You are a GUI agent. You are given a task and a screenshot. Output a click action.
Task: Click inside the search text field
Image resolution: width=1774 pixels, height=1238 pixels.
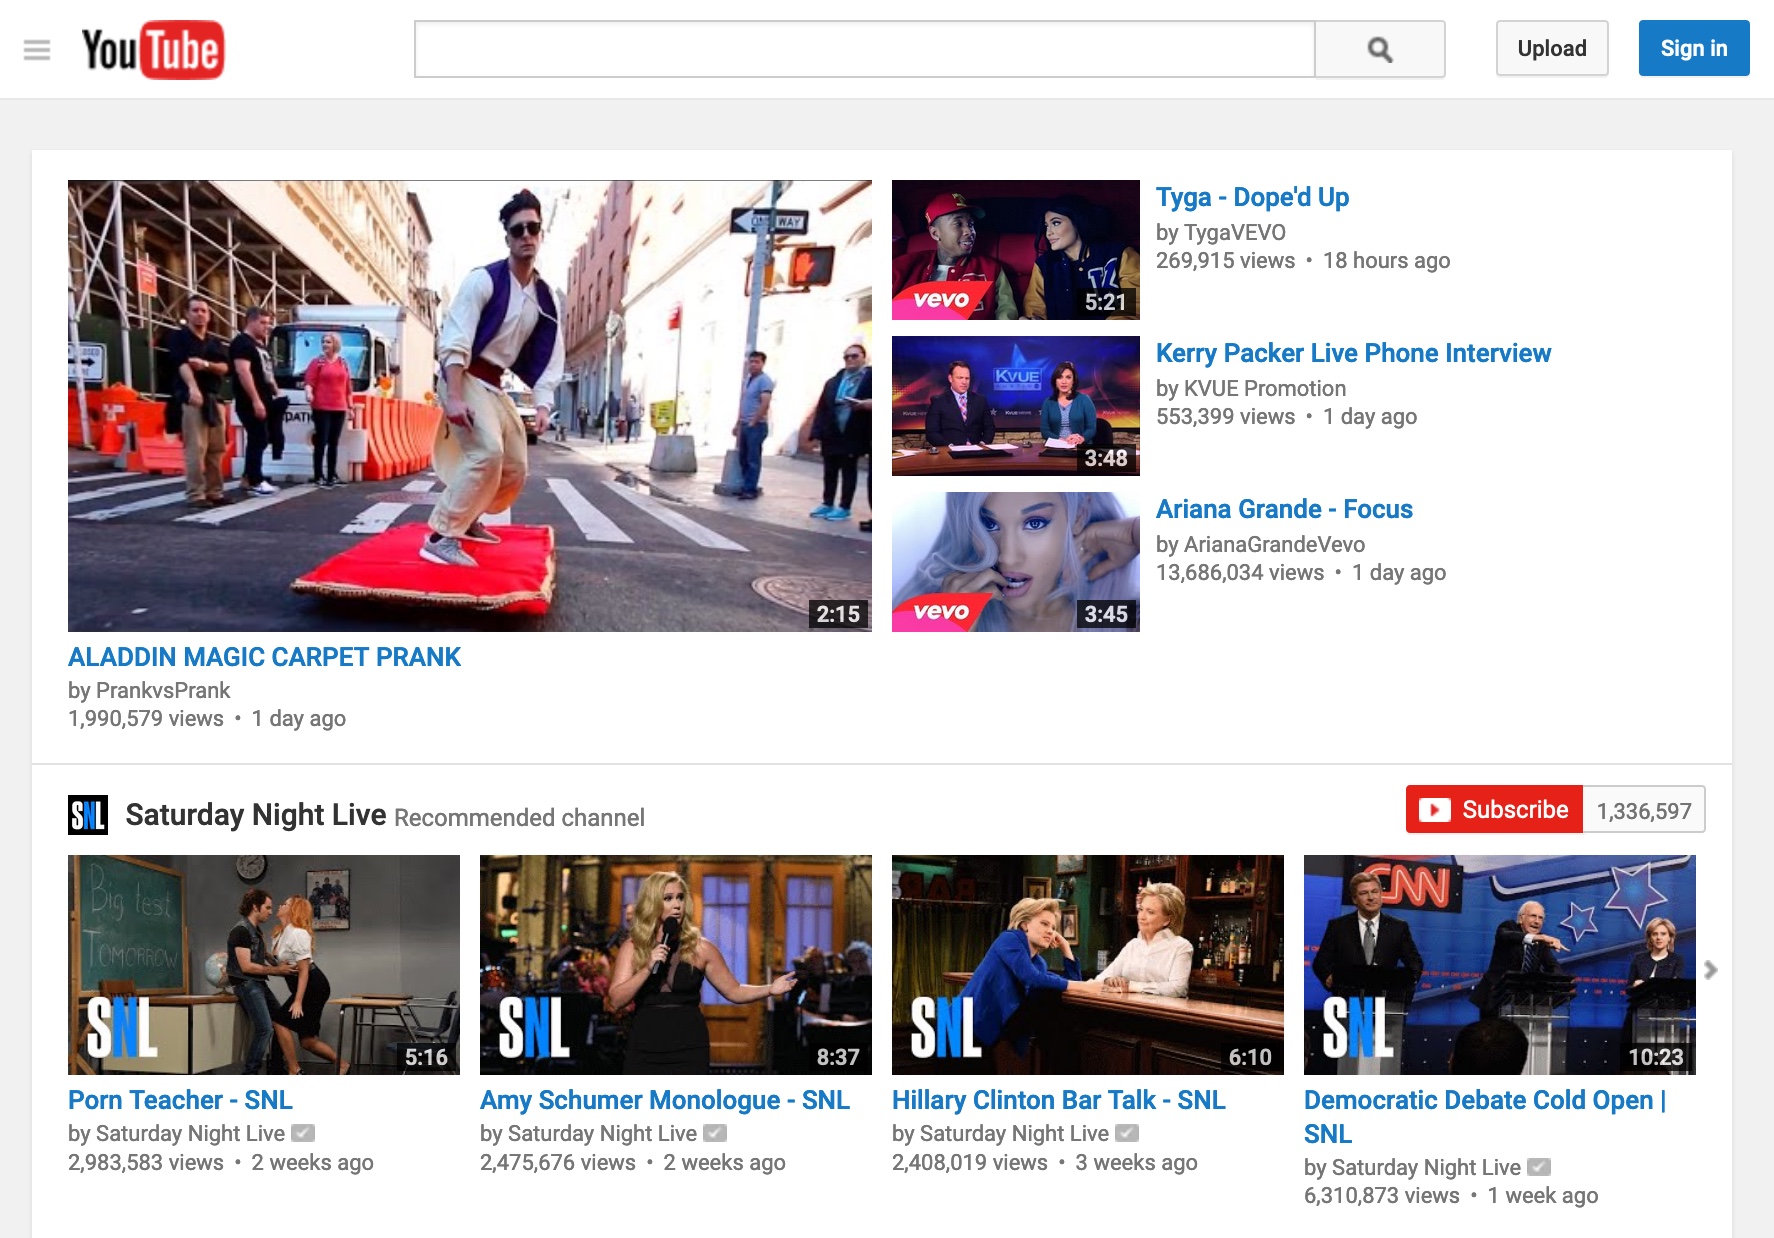click(864, 49)
